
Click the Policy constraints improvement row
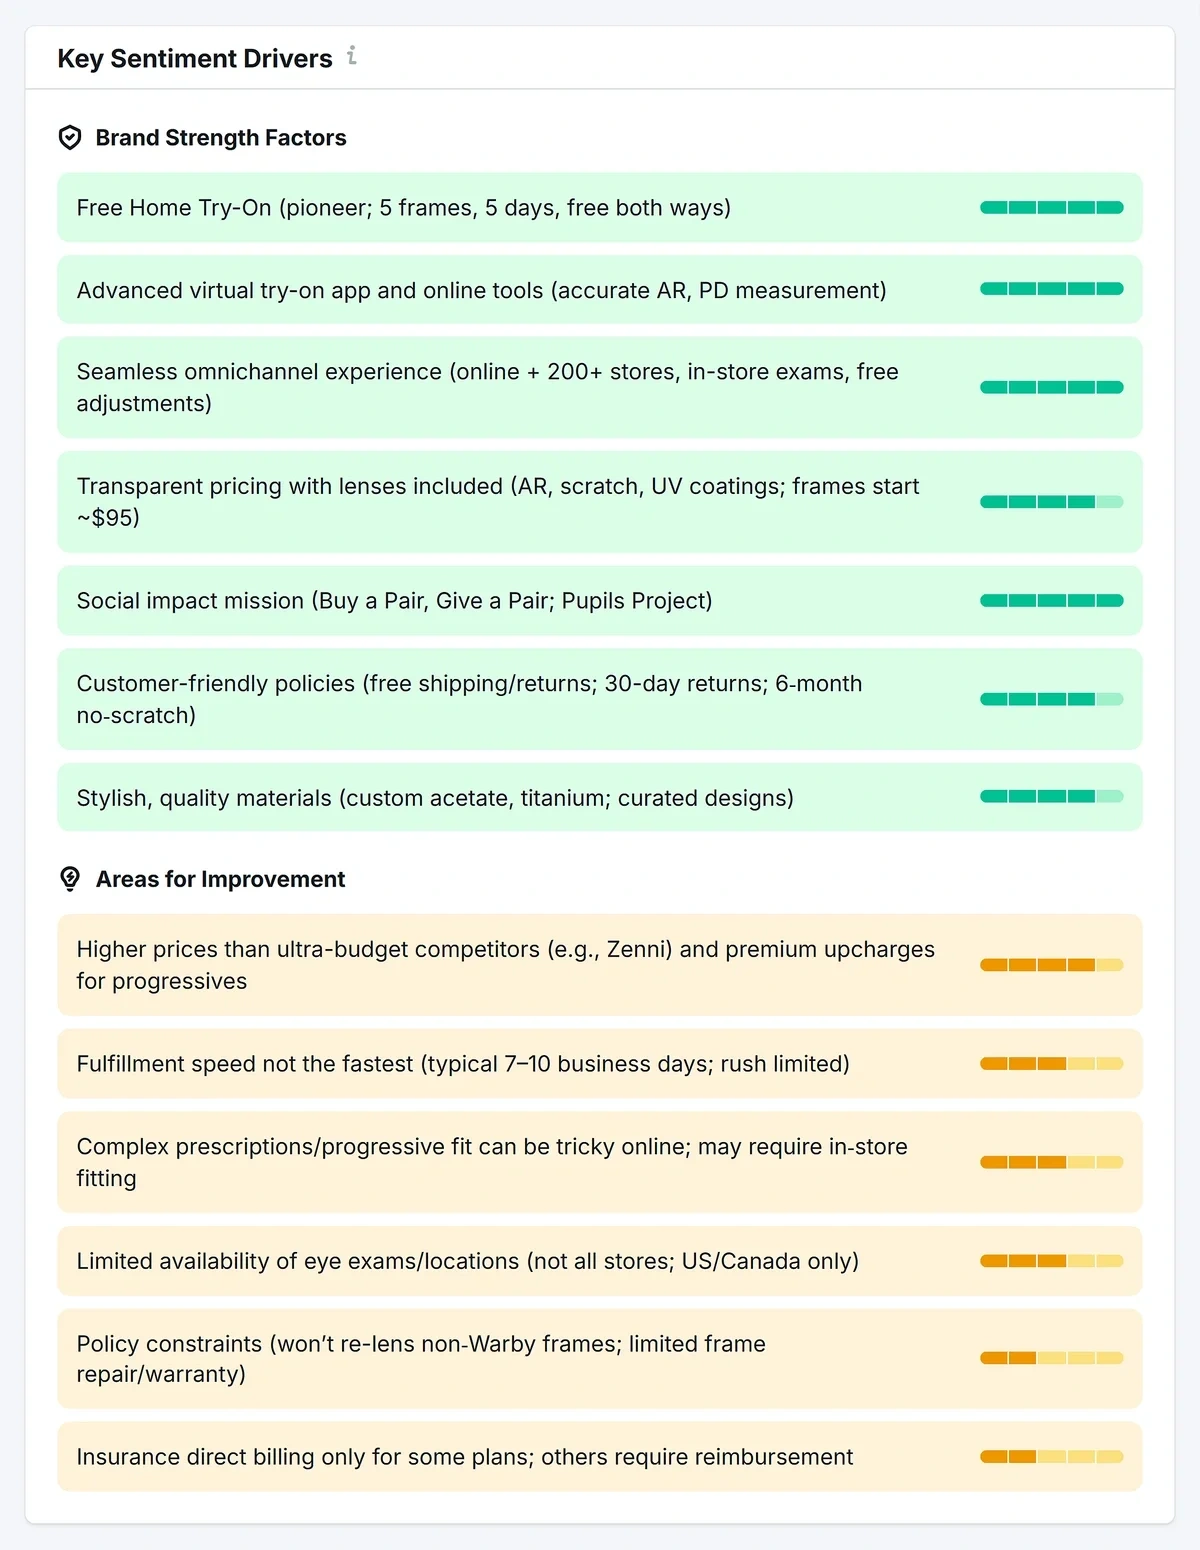tap(421, 1358)
